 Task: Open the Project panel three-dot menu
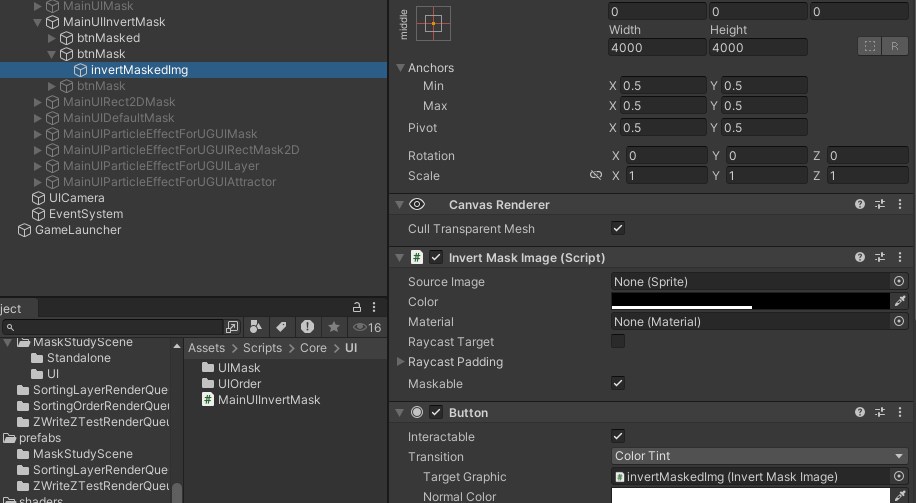click(374, 307)
